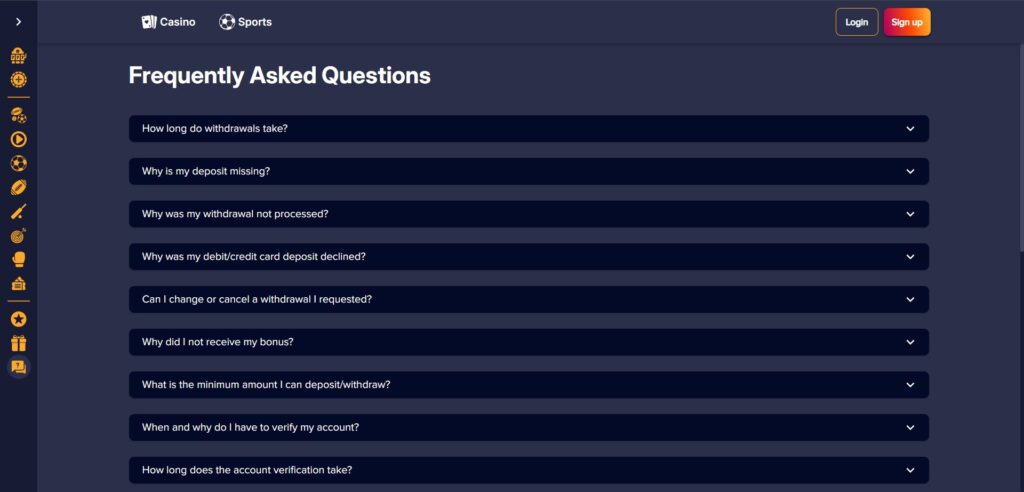The width and height of the screenshot is (1024, 492).
Task: Click the page's vertical scrollbar
Action: pos(1020,150)
